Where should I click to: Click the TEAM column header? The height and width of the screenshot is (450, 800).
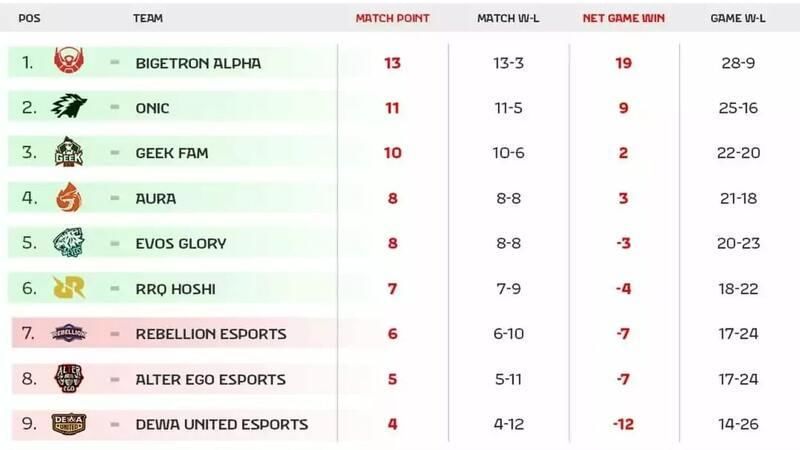147,19
